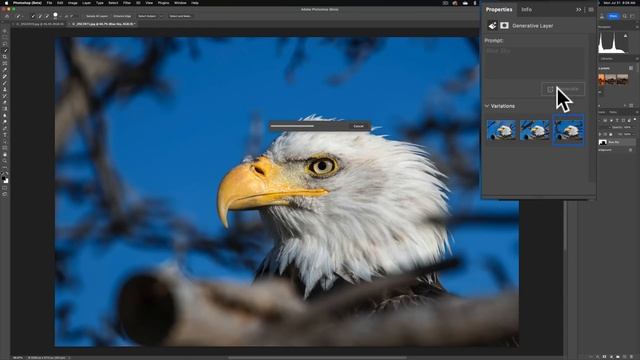Select the second variation thumbnail
This screenshot has width=640, height=360.
[535, 131]
